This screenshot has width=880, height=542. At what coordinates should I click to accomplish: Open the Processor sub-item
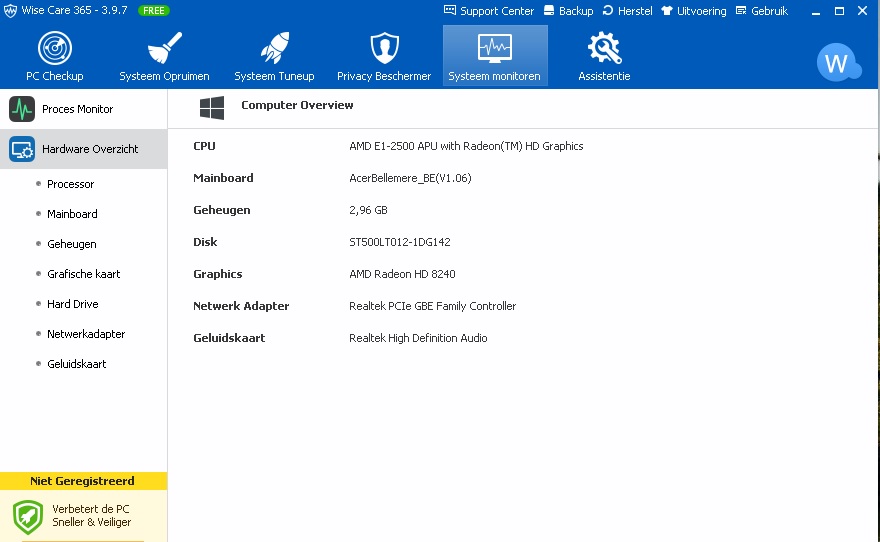(x=70, y=184)
